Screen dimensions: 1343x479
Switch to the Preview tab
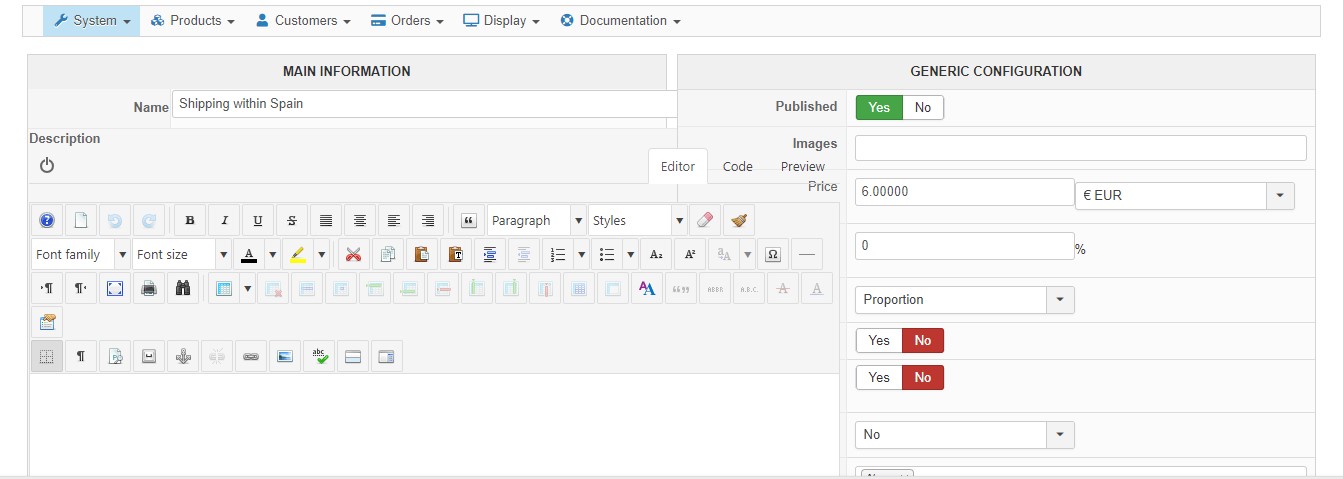803,167
